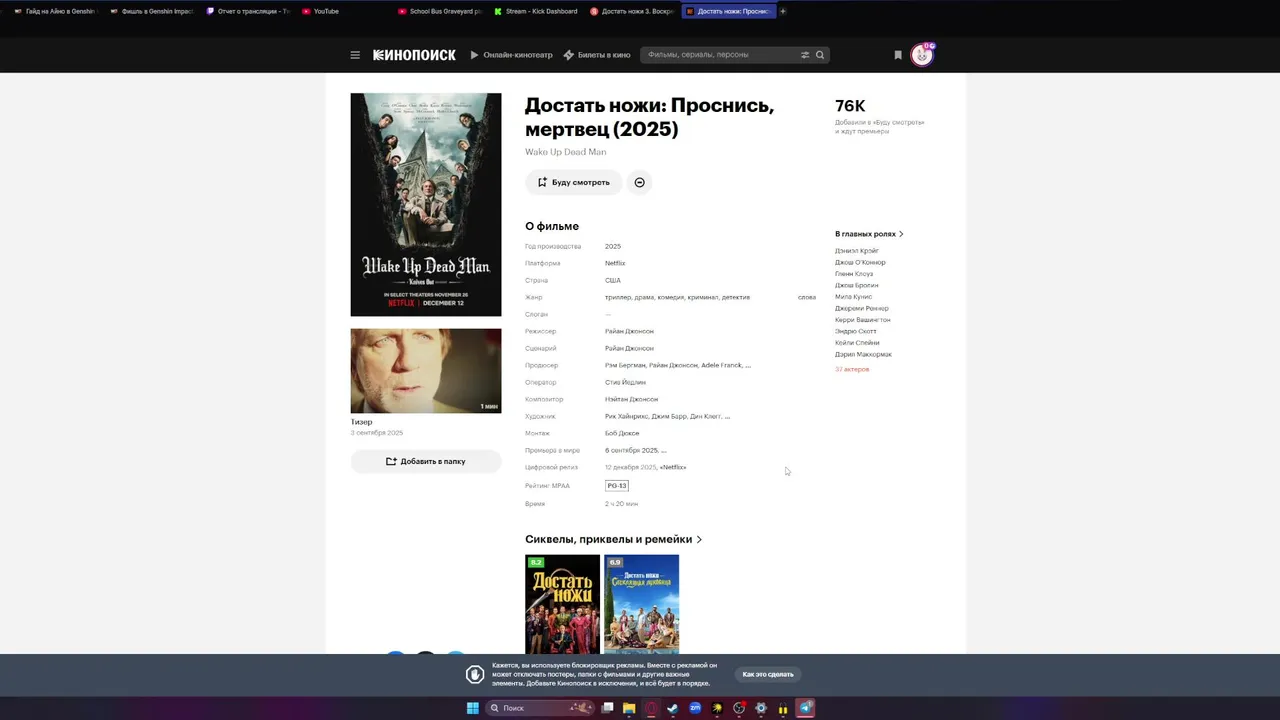Viewport: 1280px width, 720px height.
Task: Switch to Гайд на Айно в Genshin tab
Action: 55,11
